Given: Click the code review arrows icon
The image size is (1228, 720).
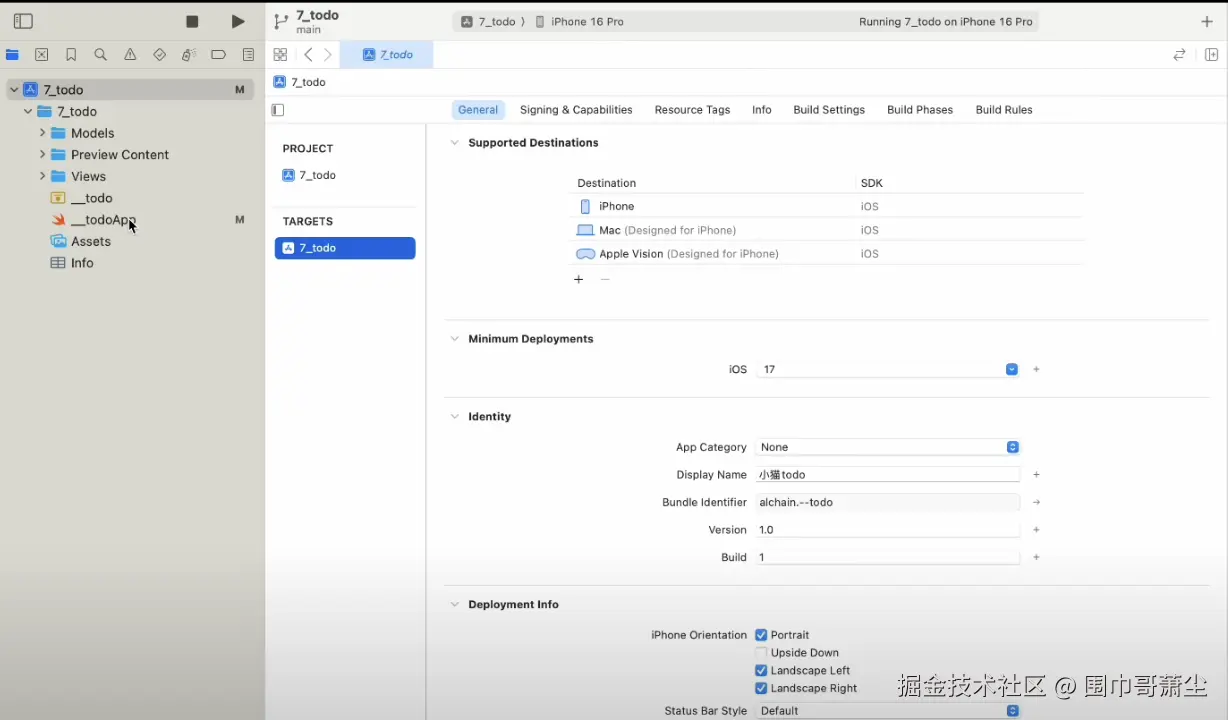Looking at the screenshot, I should coord(1179,55).
